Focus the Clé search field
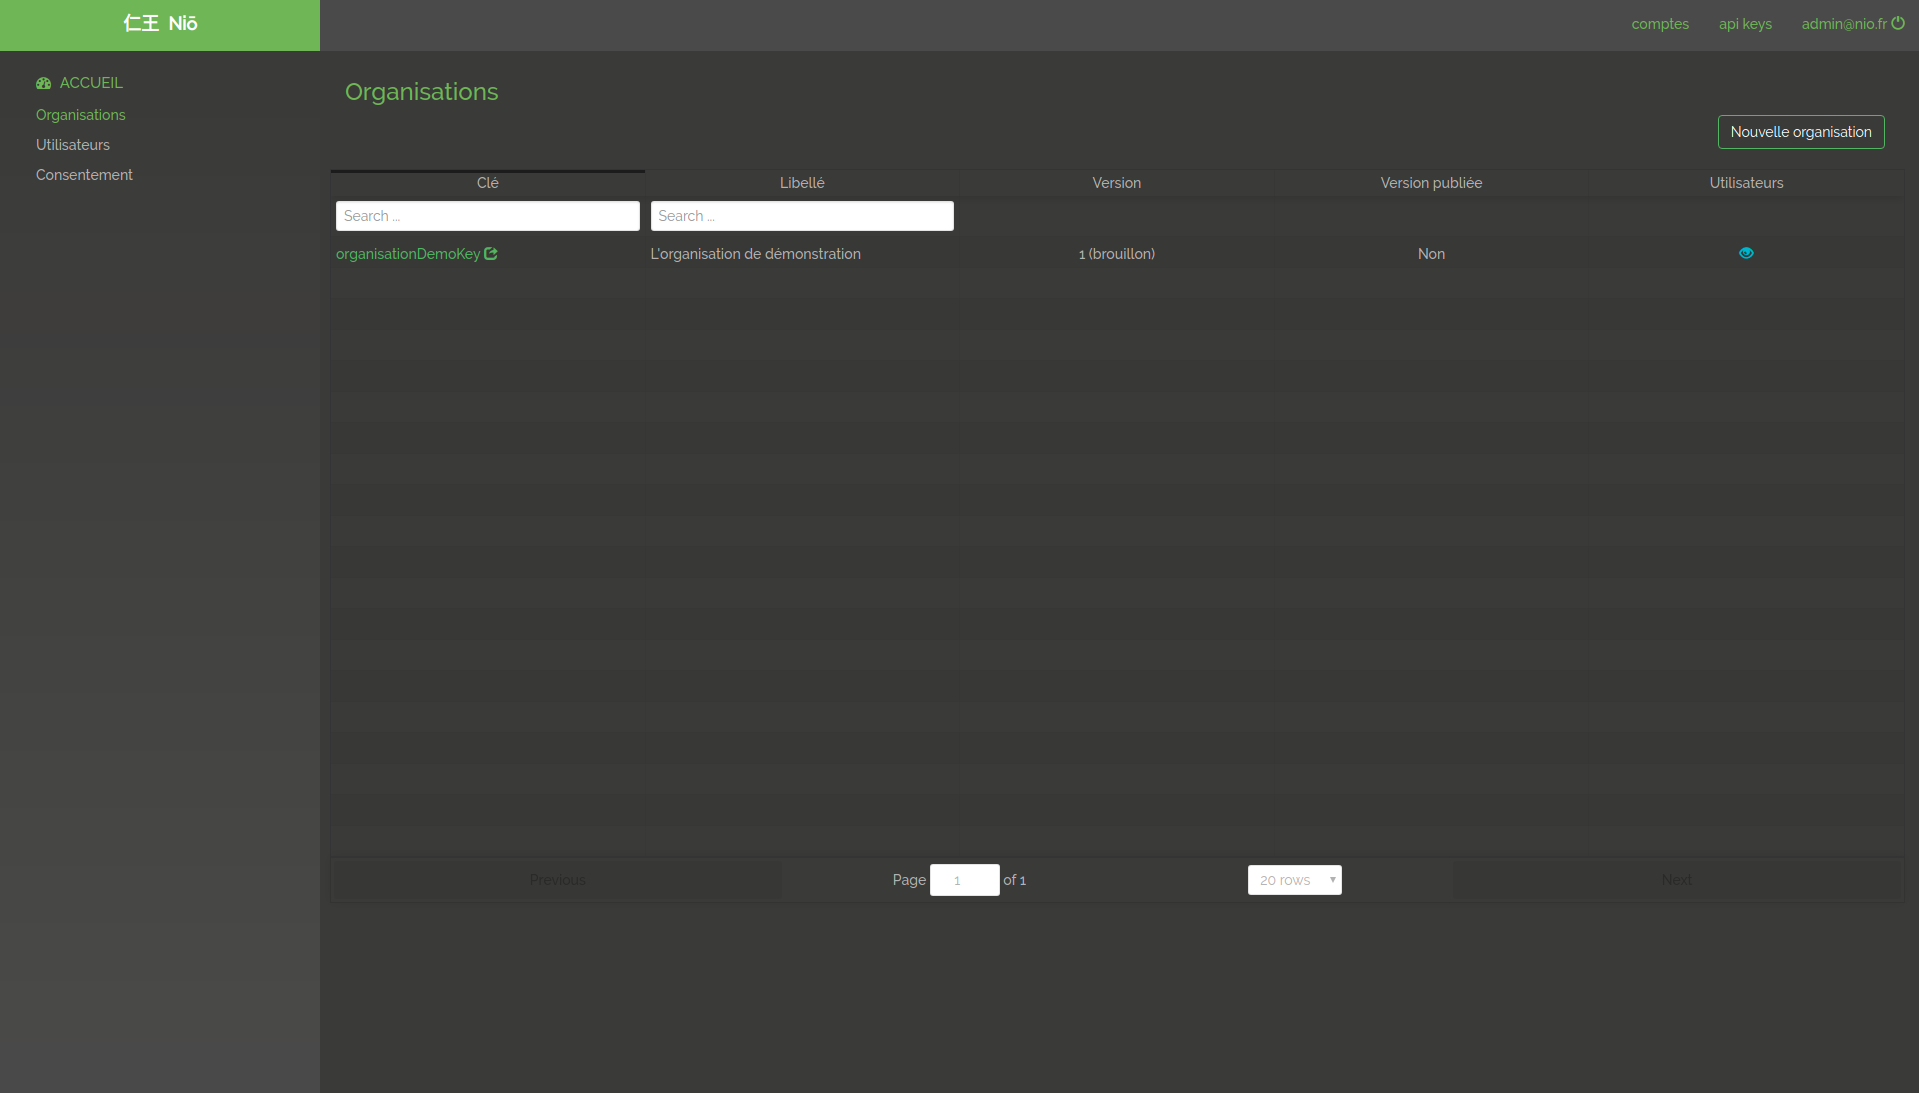 point(487,216)
